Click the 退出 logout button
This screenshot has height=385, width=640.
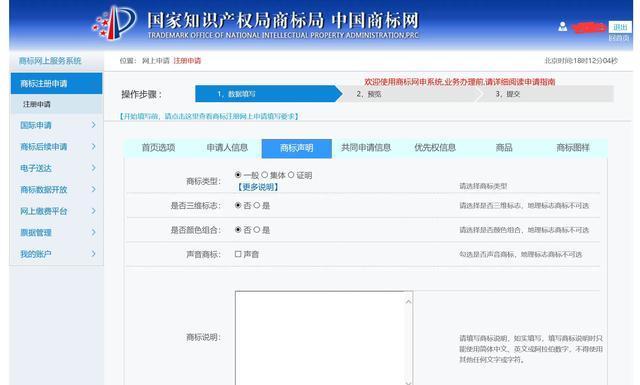(620, 27)
